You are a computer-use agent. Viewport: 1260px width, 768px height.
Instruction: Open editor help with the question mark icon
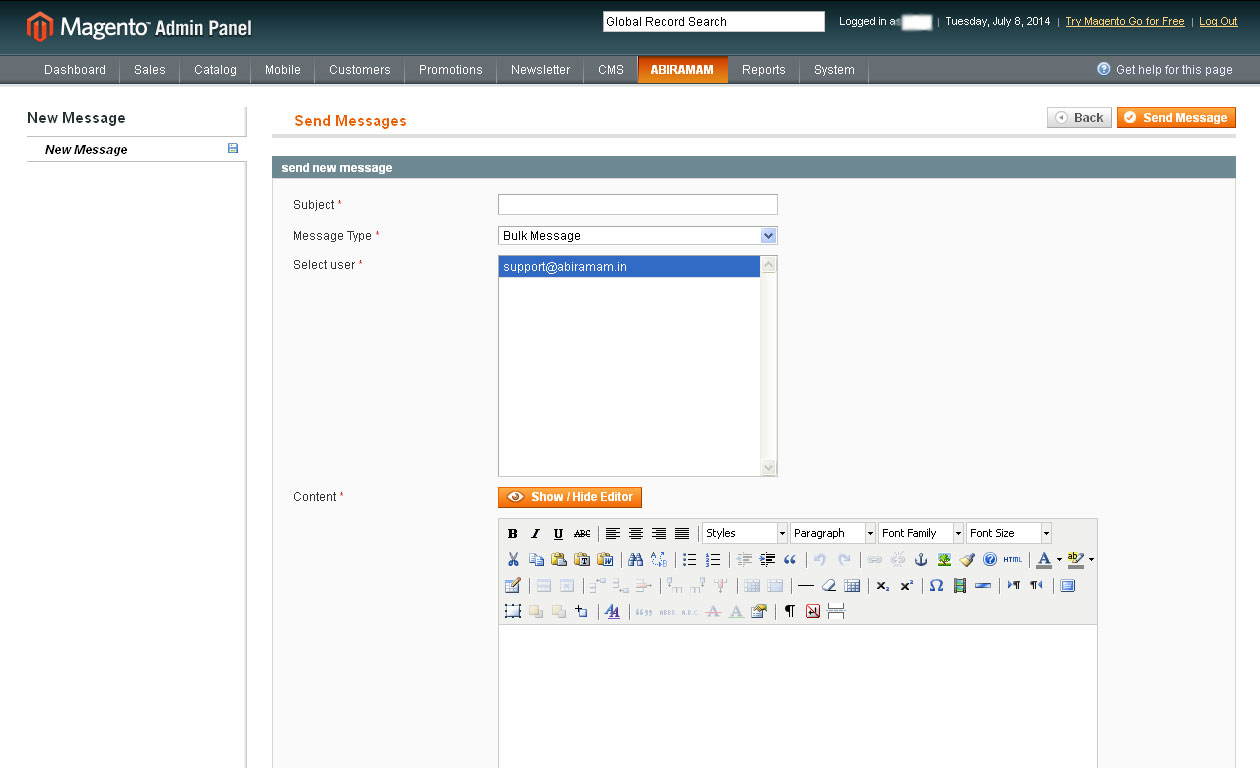coord(990,560)
